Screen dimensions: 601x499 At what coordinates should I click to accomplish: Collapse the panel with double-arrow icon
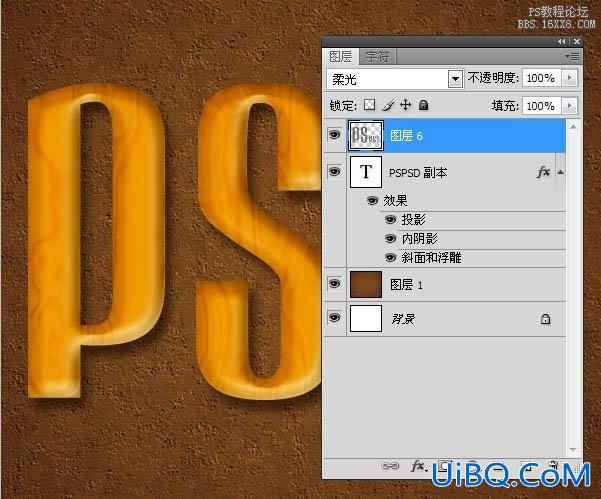click(562, 41)
